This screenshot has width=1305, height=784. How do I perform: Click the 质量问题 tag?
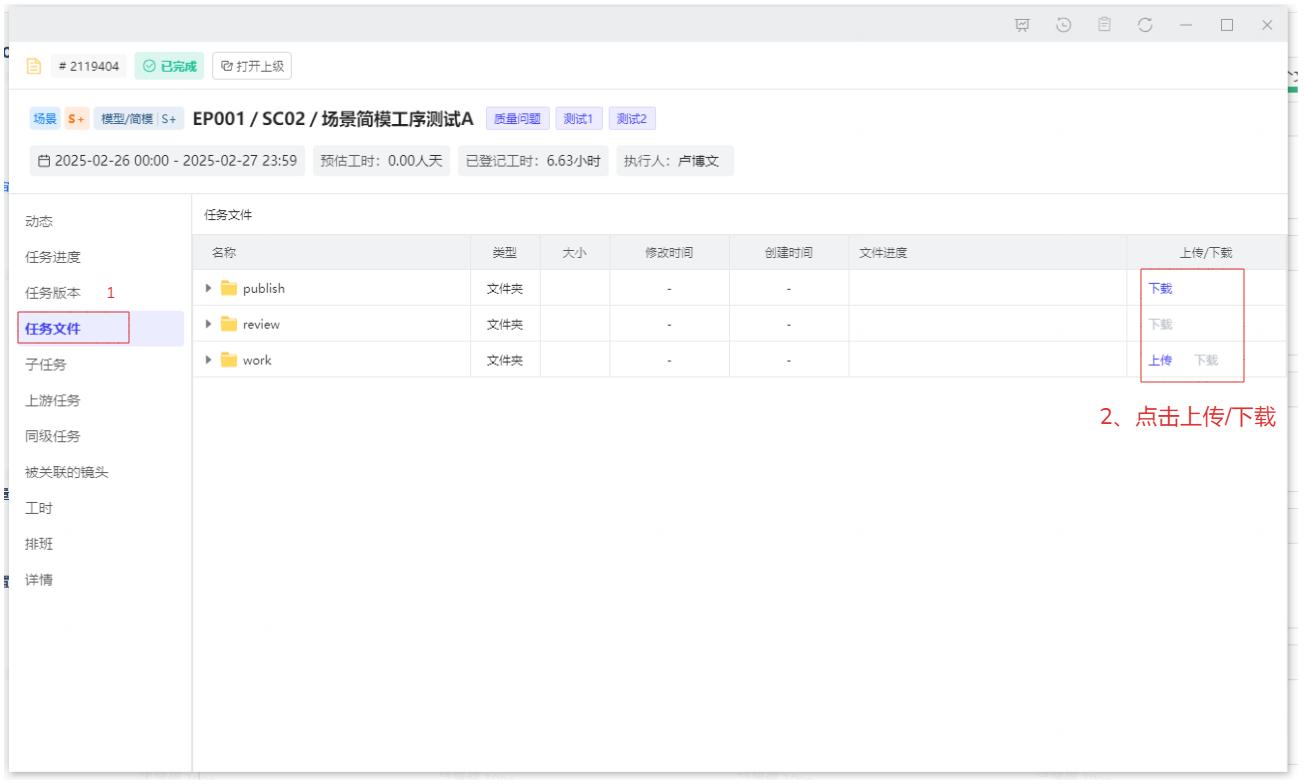coord(516,119)
